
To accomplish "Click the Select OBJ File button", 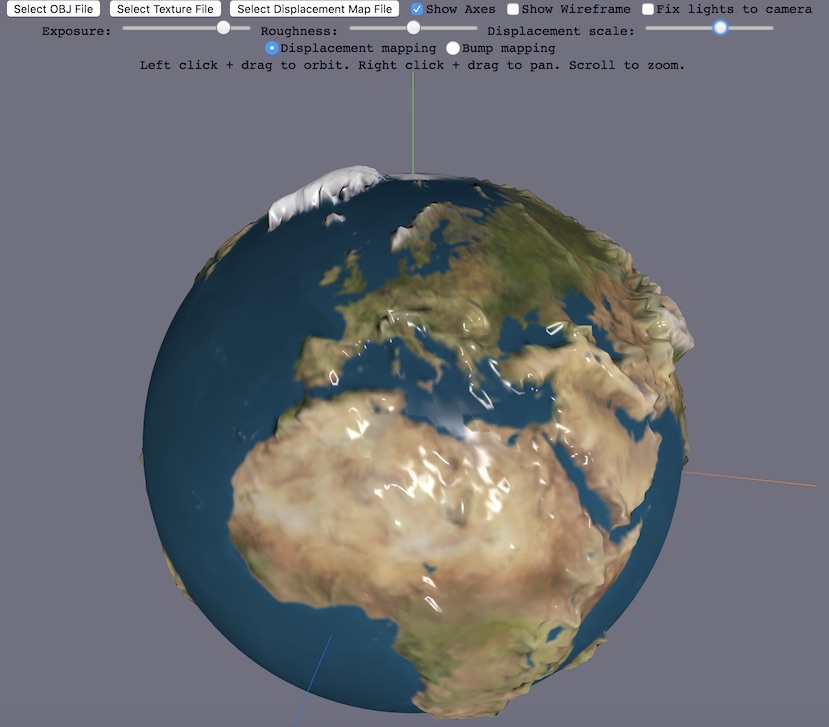I will click(x=53, y=9).
